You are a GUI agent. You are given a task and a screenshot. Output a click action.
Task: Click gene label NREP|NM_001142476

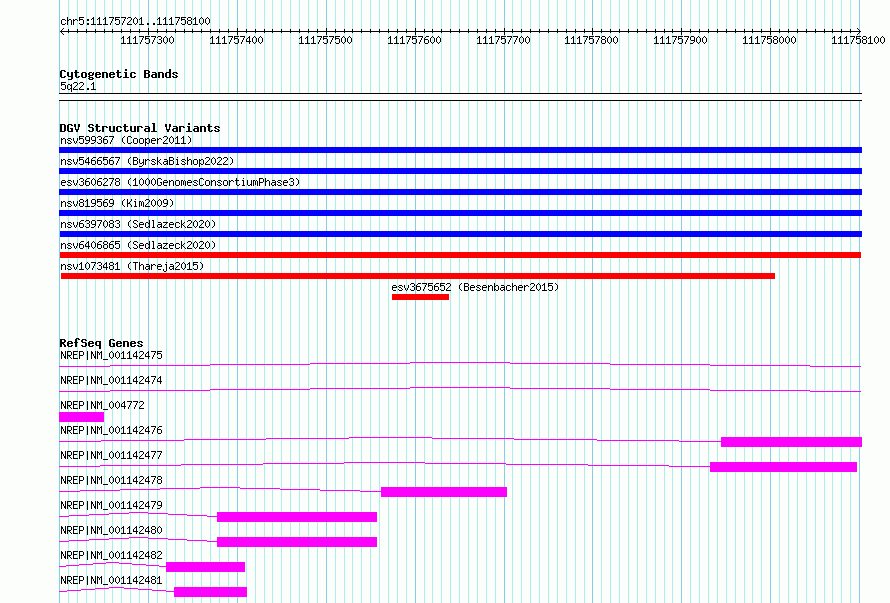111,430
